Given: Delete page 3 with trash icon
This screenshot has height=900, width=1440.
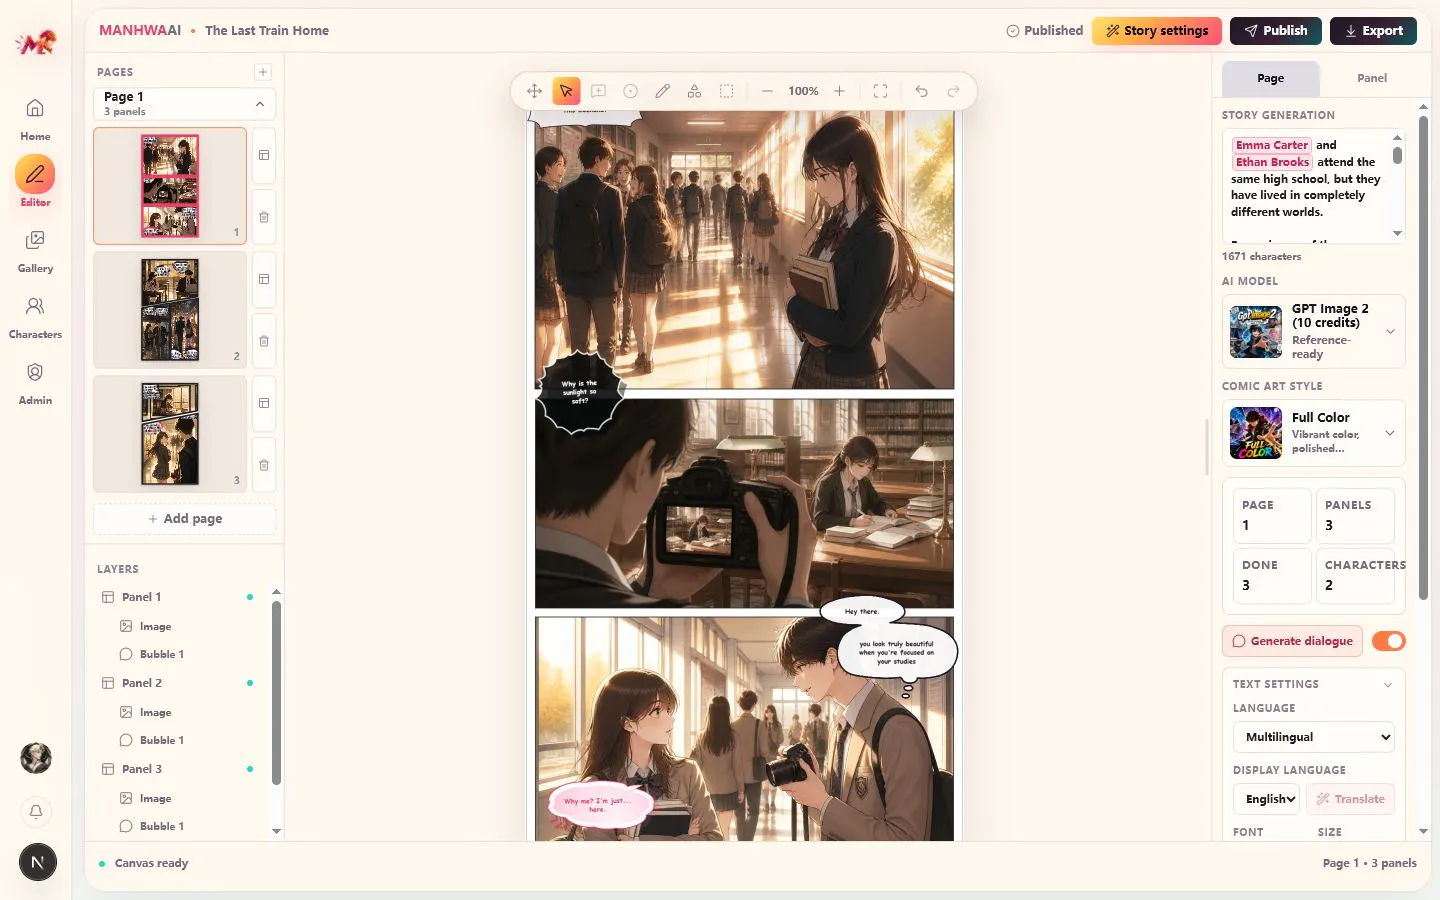Looking at the screenshot, I should [x=264, y=465].
